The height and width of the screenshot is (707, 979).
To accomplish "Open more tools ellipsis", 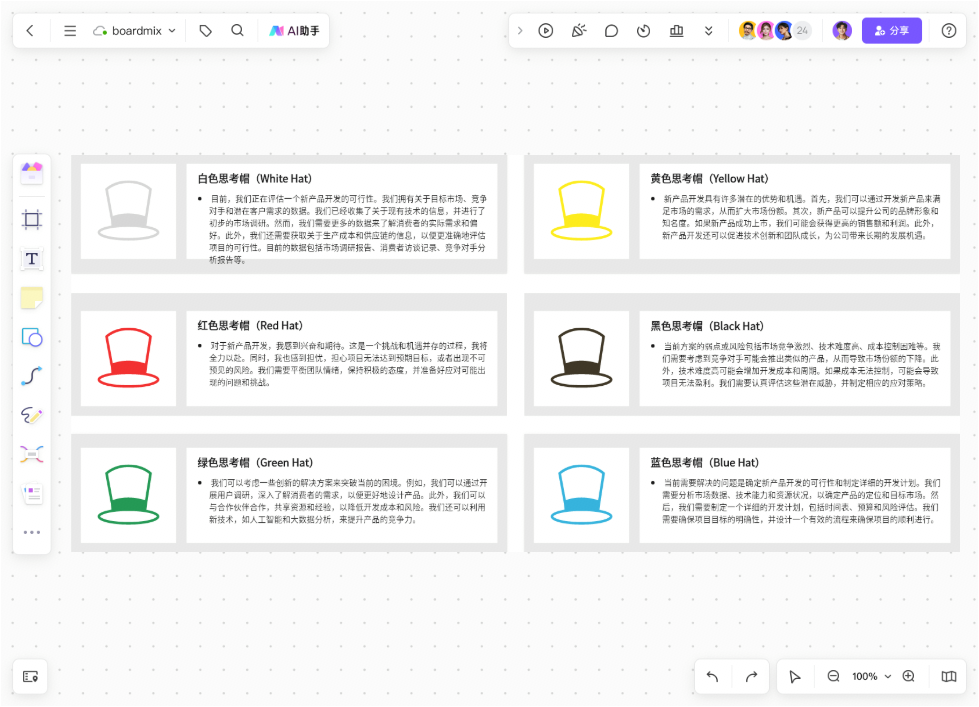I will (32, 533).
